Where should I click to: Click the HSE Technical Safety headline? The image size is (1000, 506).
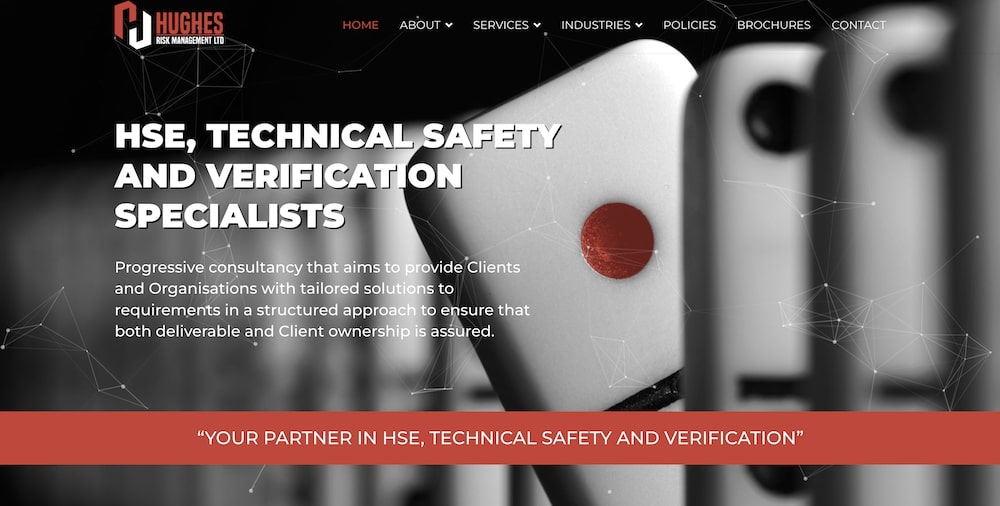click(x=337, y=136)
